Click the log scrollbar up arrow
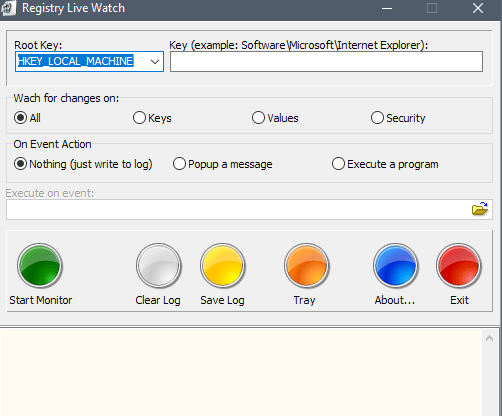Screen dimensions: 502x416 click(x=489, y=339)
